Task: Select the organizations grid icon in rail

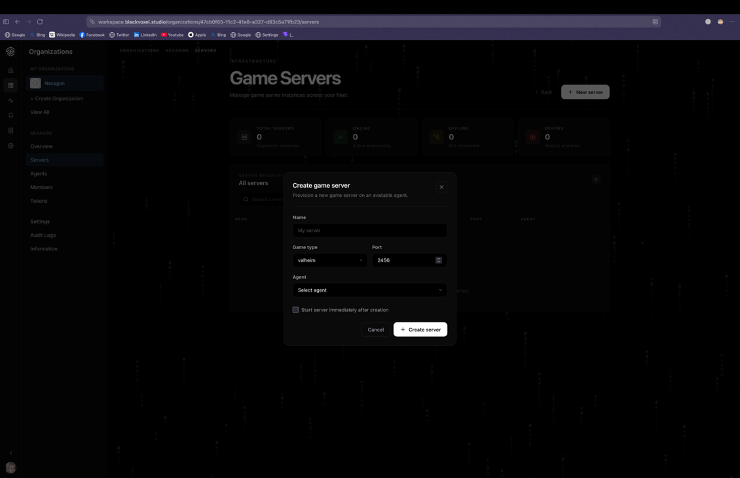Action: click(10, 85)
